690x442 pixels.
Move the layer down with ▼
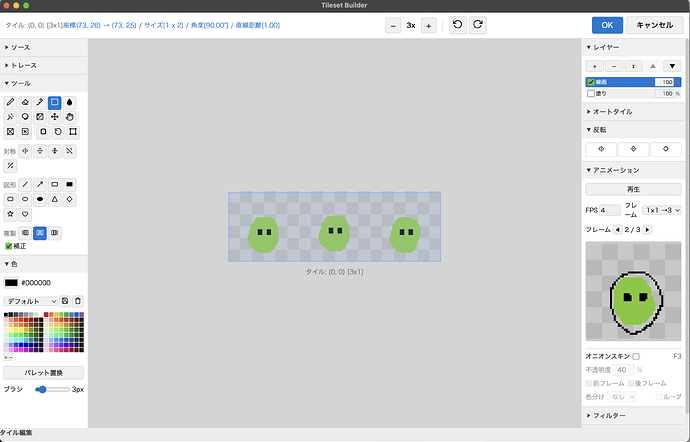tap(672, 66)
